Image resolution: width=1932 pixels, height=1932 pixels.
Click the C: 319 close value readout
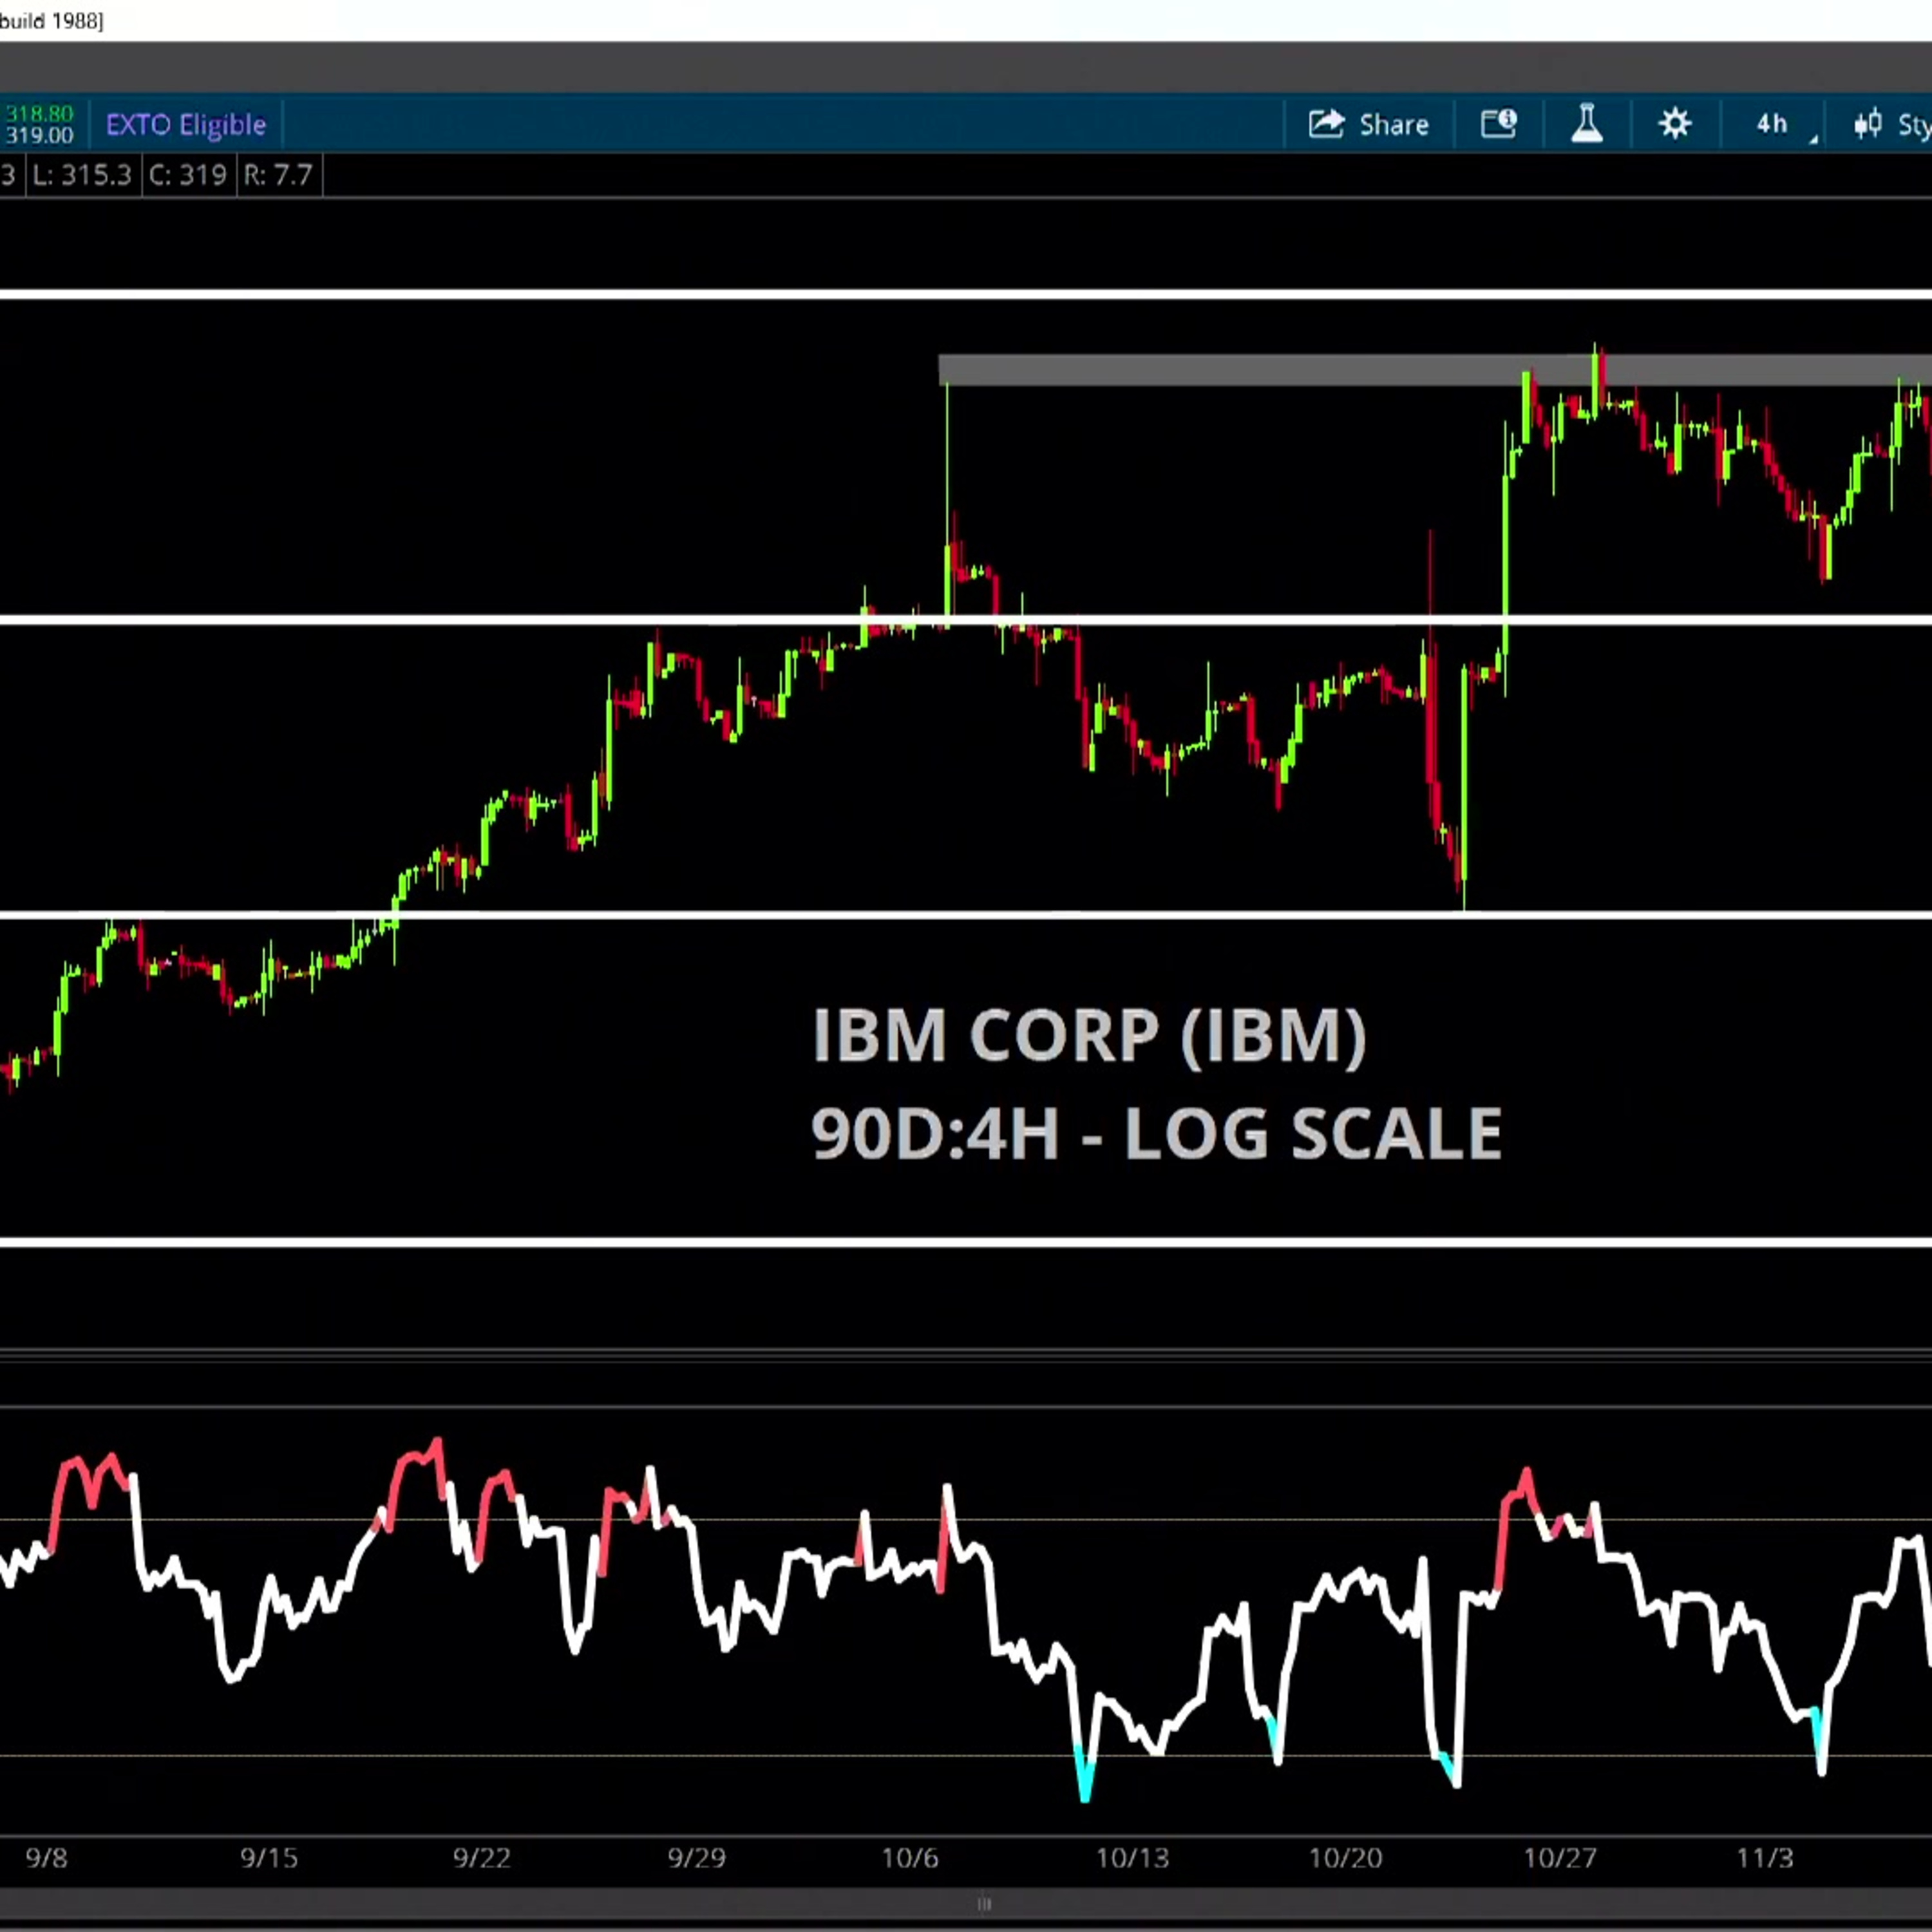tap(189, 175)
